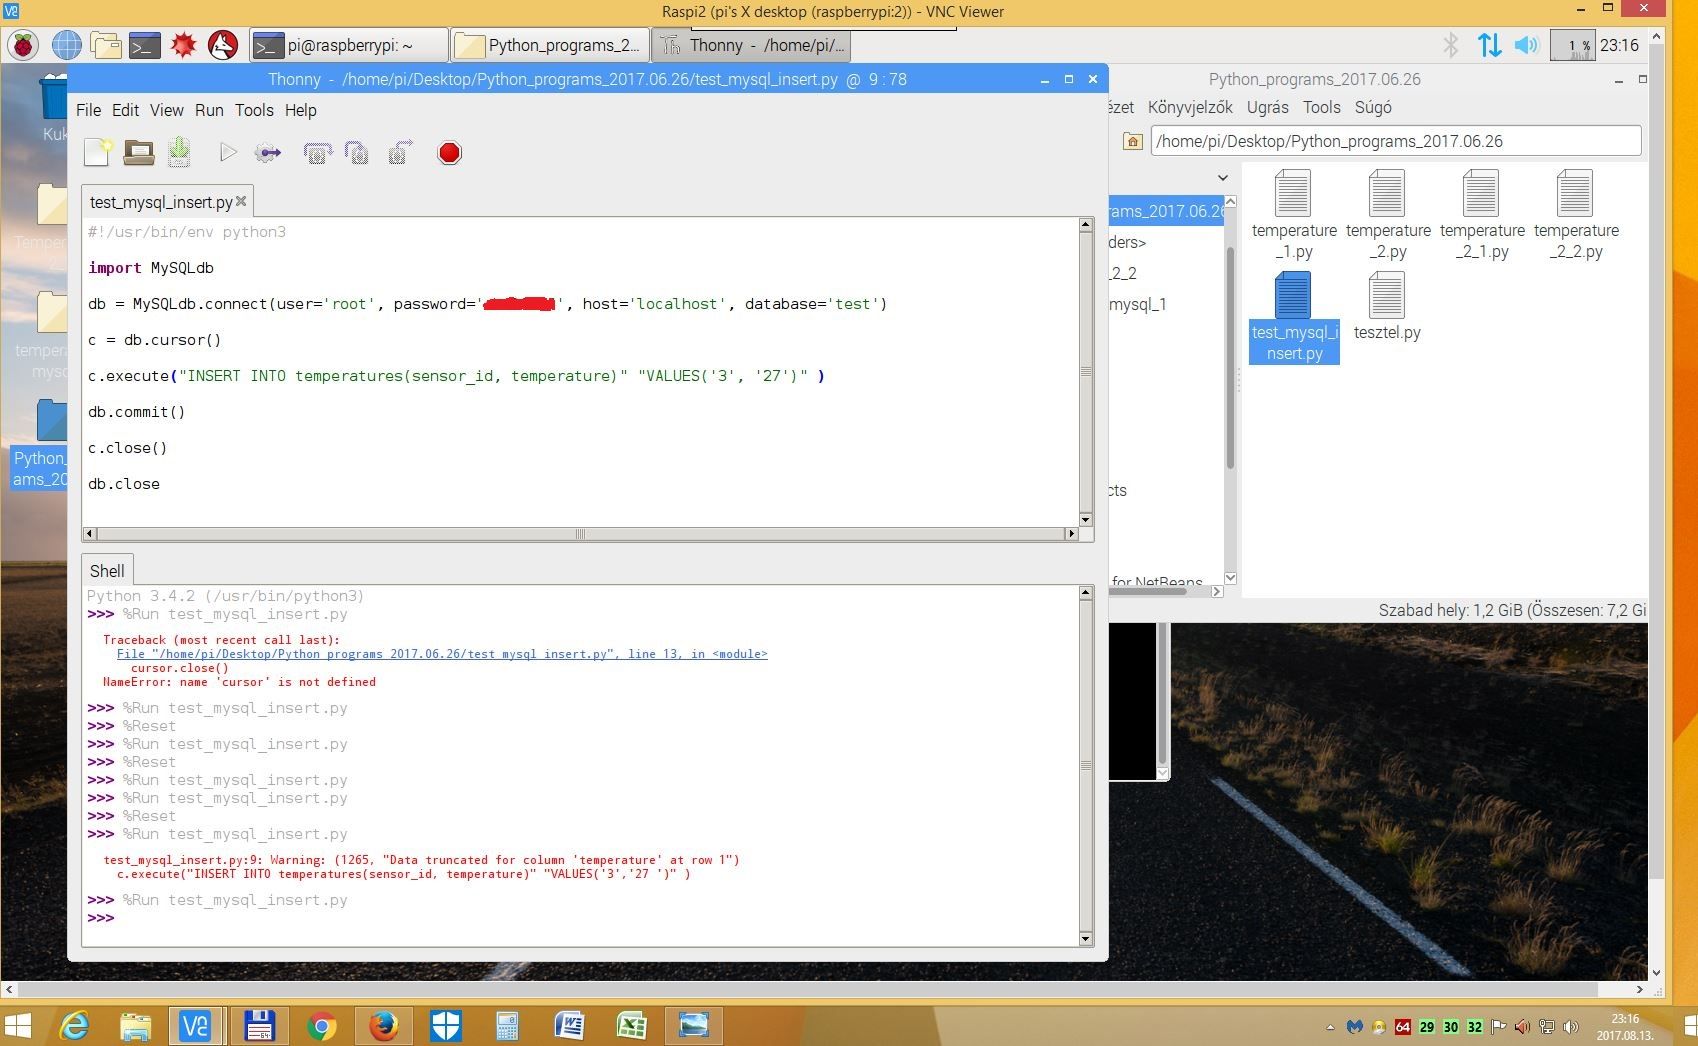Open Könyvjelzők menu in the file manager
Viewport: 1698px width, 1046px height.
(1190, 107)
